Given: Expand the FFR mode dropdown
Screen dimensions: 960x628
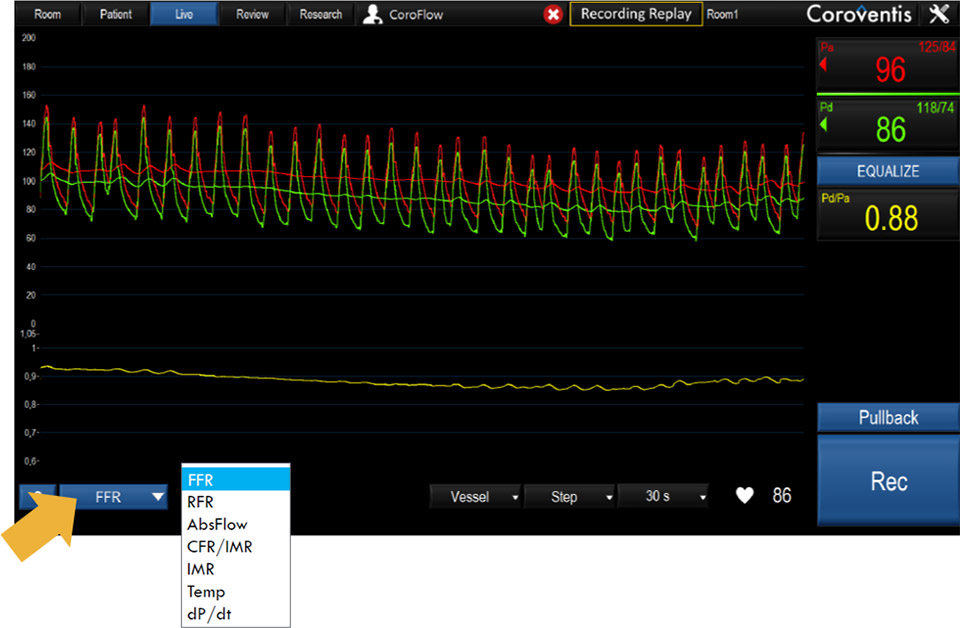Looking at the screenshot, I should pos(113,497).
